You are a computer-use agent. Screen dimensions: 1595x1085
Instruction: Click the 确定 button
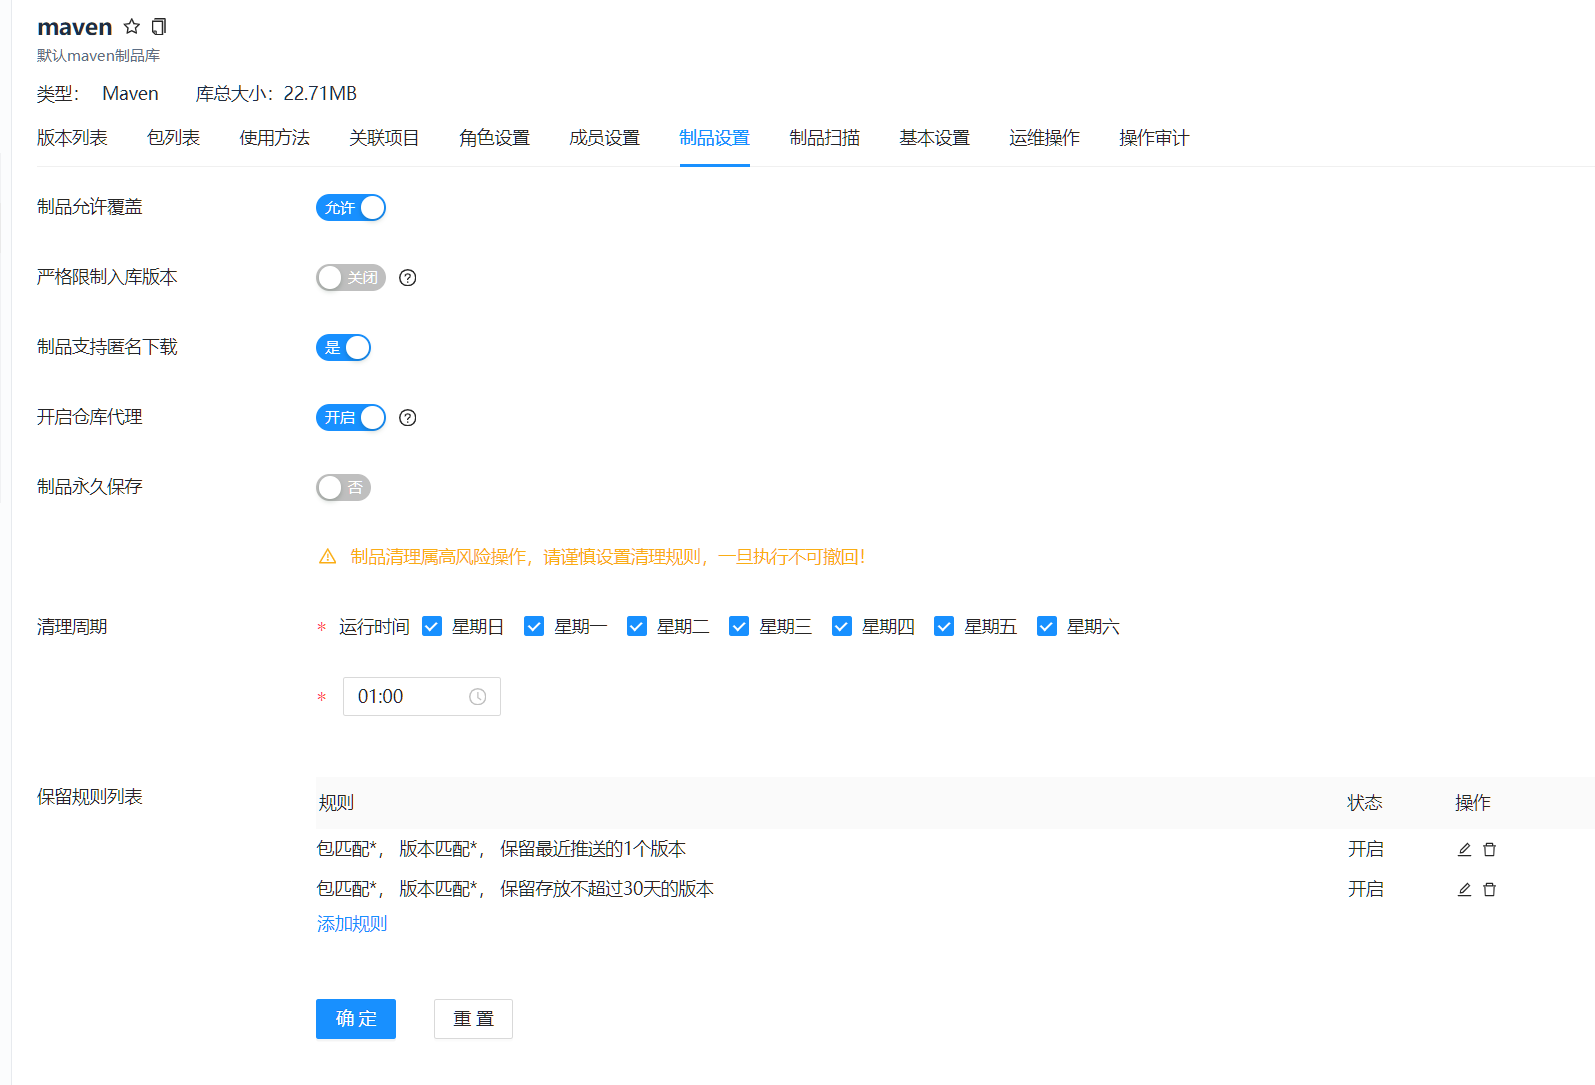coord(356,1019)
